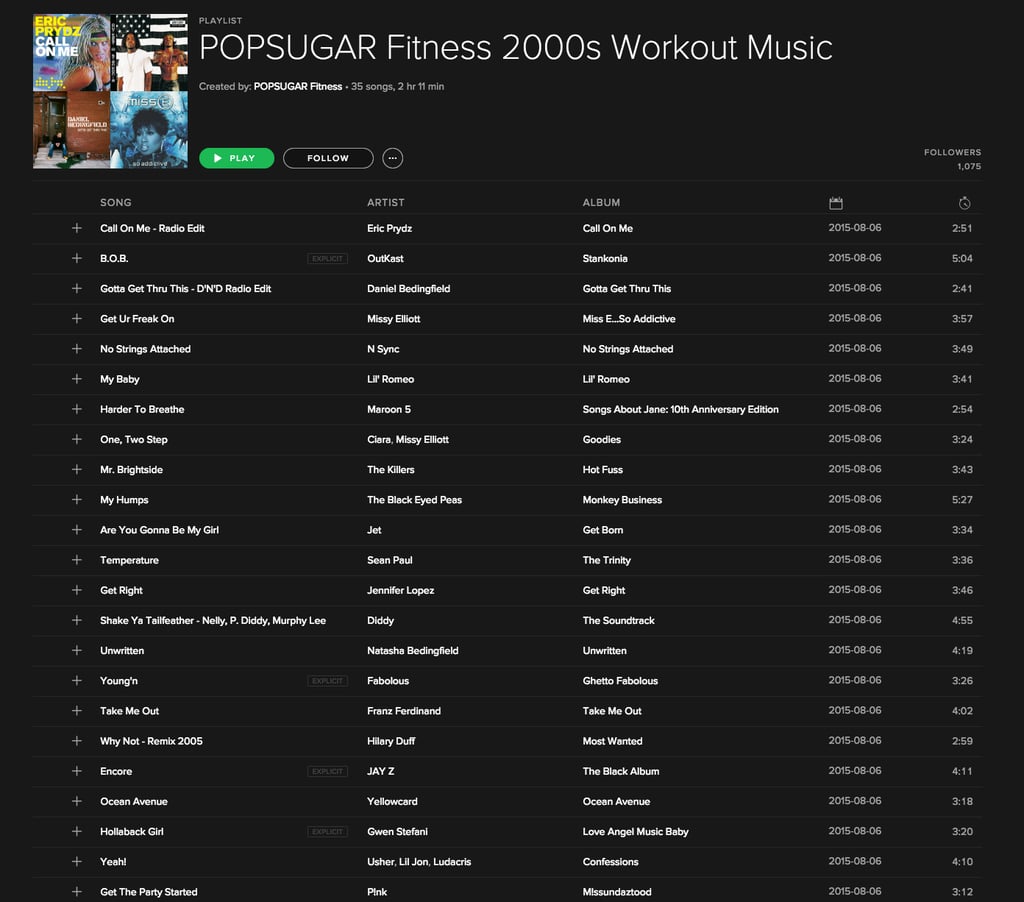Sort the list by SONG column header

click(x=116, y=202)
